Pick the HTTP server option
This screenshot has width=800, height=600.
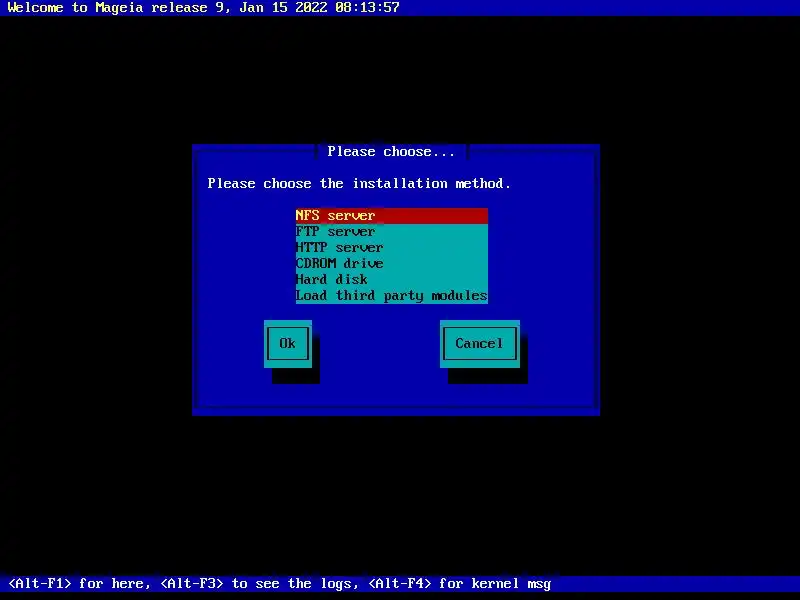click(391, 247)
